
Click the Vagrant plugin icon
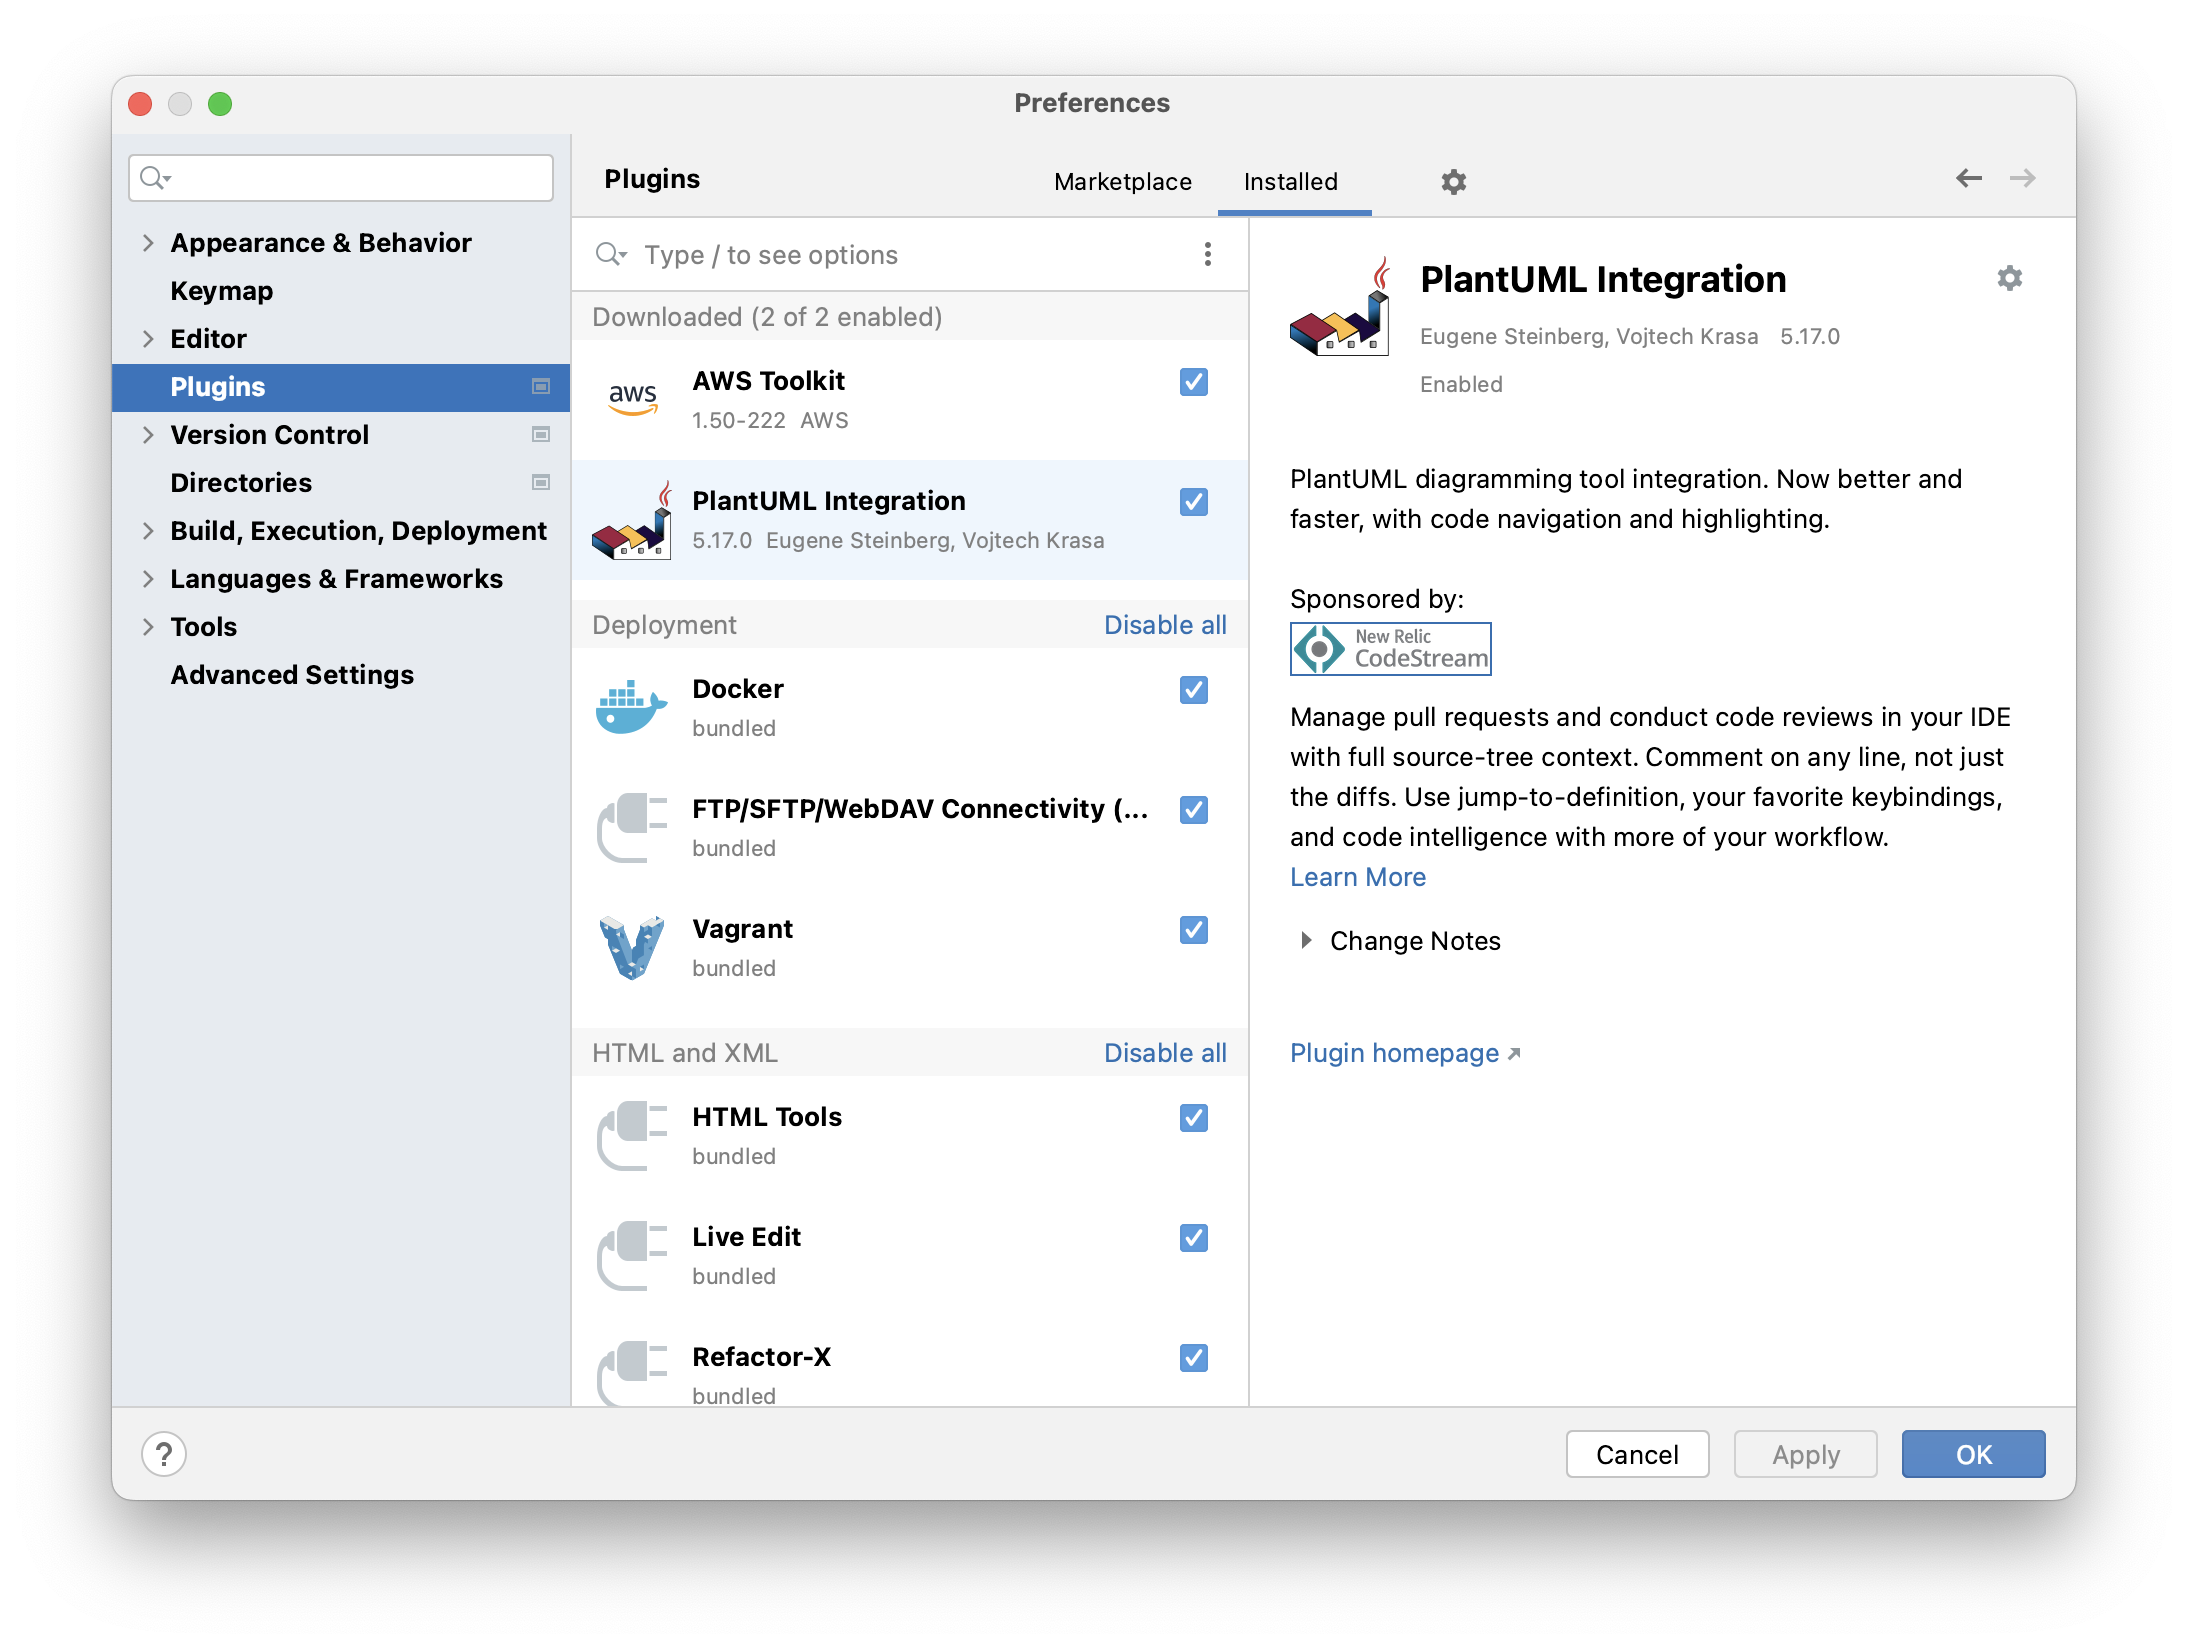[631, 946]
